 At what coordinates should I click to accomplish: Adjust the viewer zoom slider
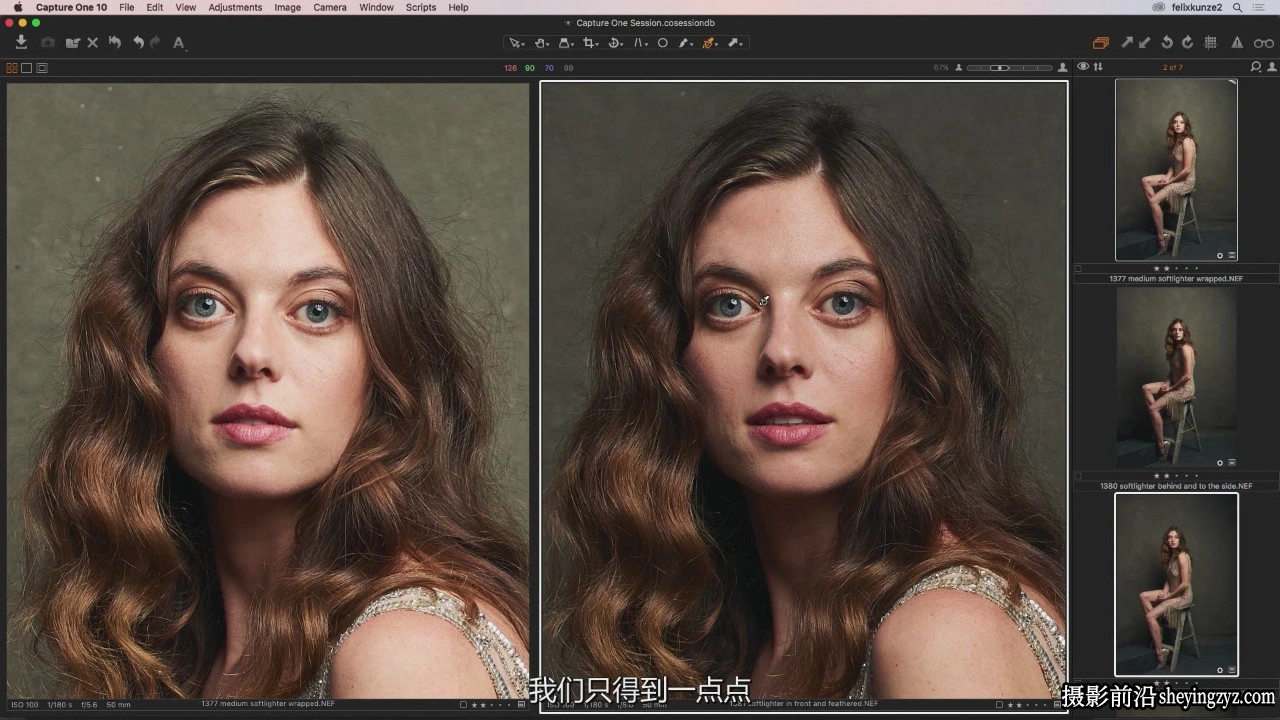(x=1009, y=68)
